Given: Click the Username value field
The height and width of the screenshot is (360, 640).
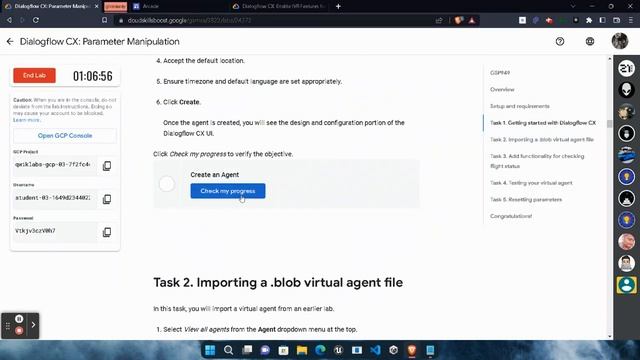Looking at the screenshot, I should coord(55,198).
